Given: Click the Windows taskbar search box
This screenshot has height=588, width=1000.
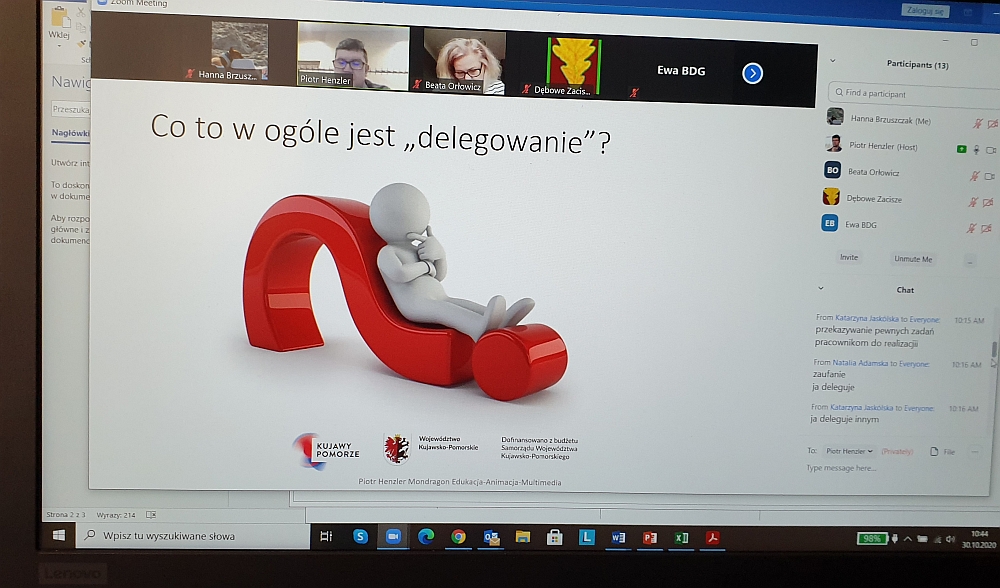Looking at the screenshot, I should coord(193,536).
